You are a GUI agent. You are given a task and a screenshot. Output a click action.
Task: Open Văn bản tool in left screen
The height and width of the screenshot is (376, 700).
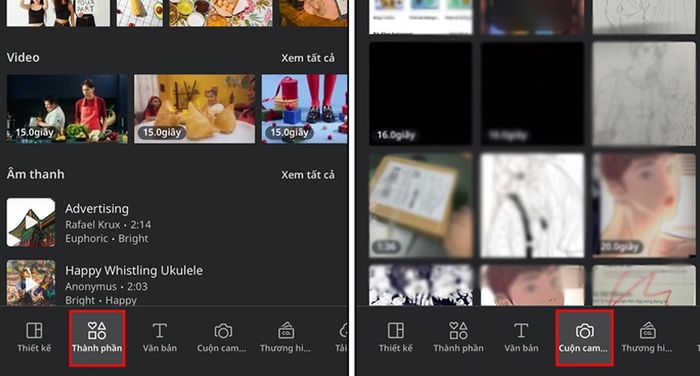tap(160, 338)
